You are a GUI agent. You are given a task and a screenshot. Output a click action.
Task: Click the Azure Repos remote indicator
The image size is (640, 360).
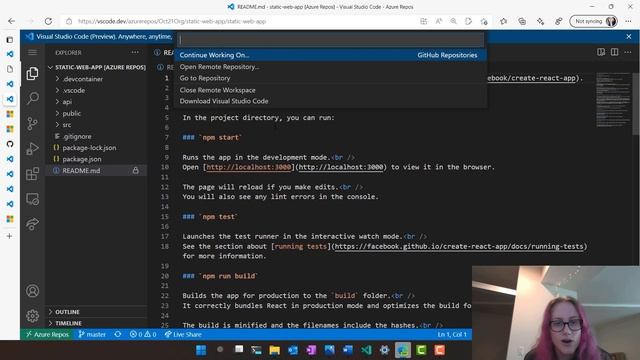(47, 334)
